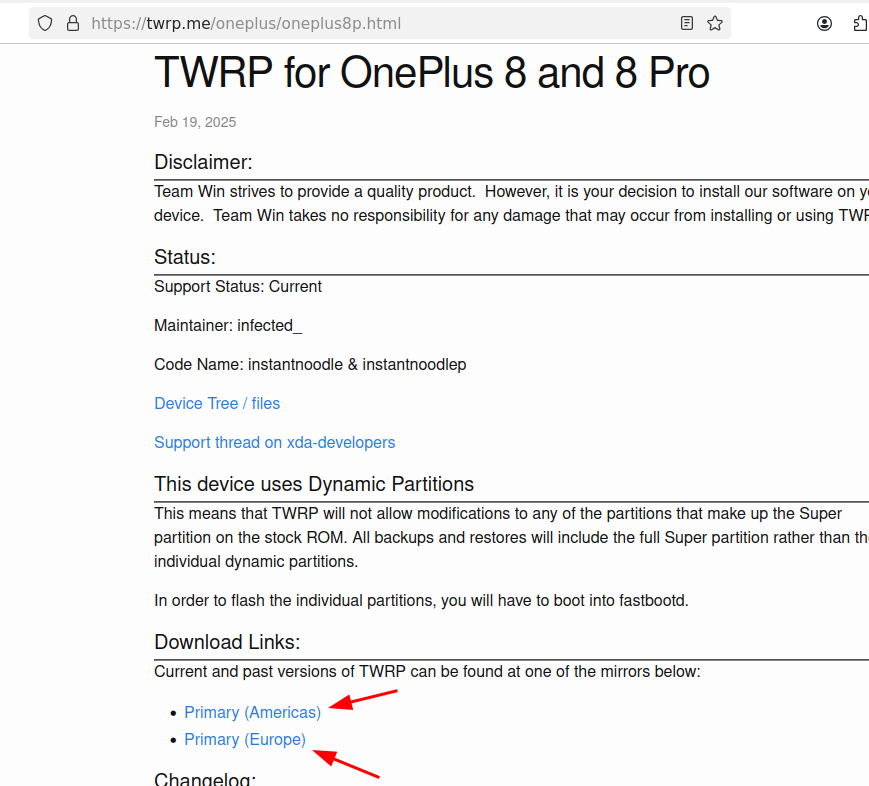Open Primary (Americas) download mirror
The image size is (869, 786).
pos(253,712)
